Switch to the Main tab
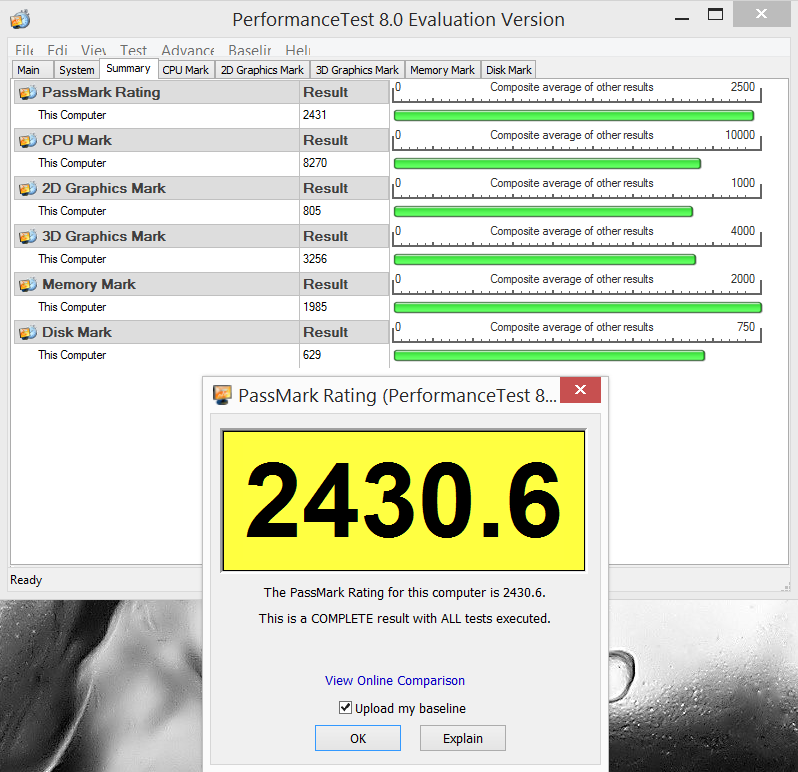 pos(33,70)
